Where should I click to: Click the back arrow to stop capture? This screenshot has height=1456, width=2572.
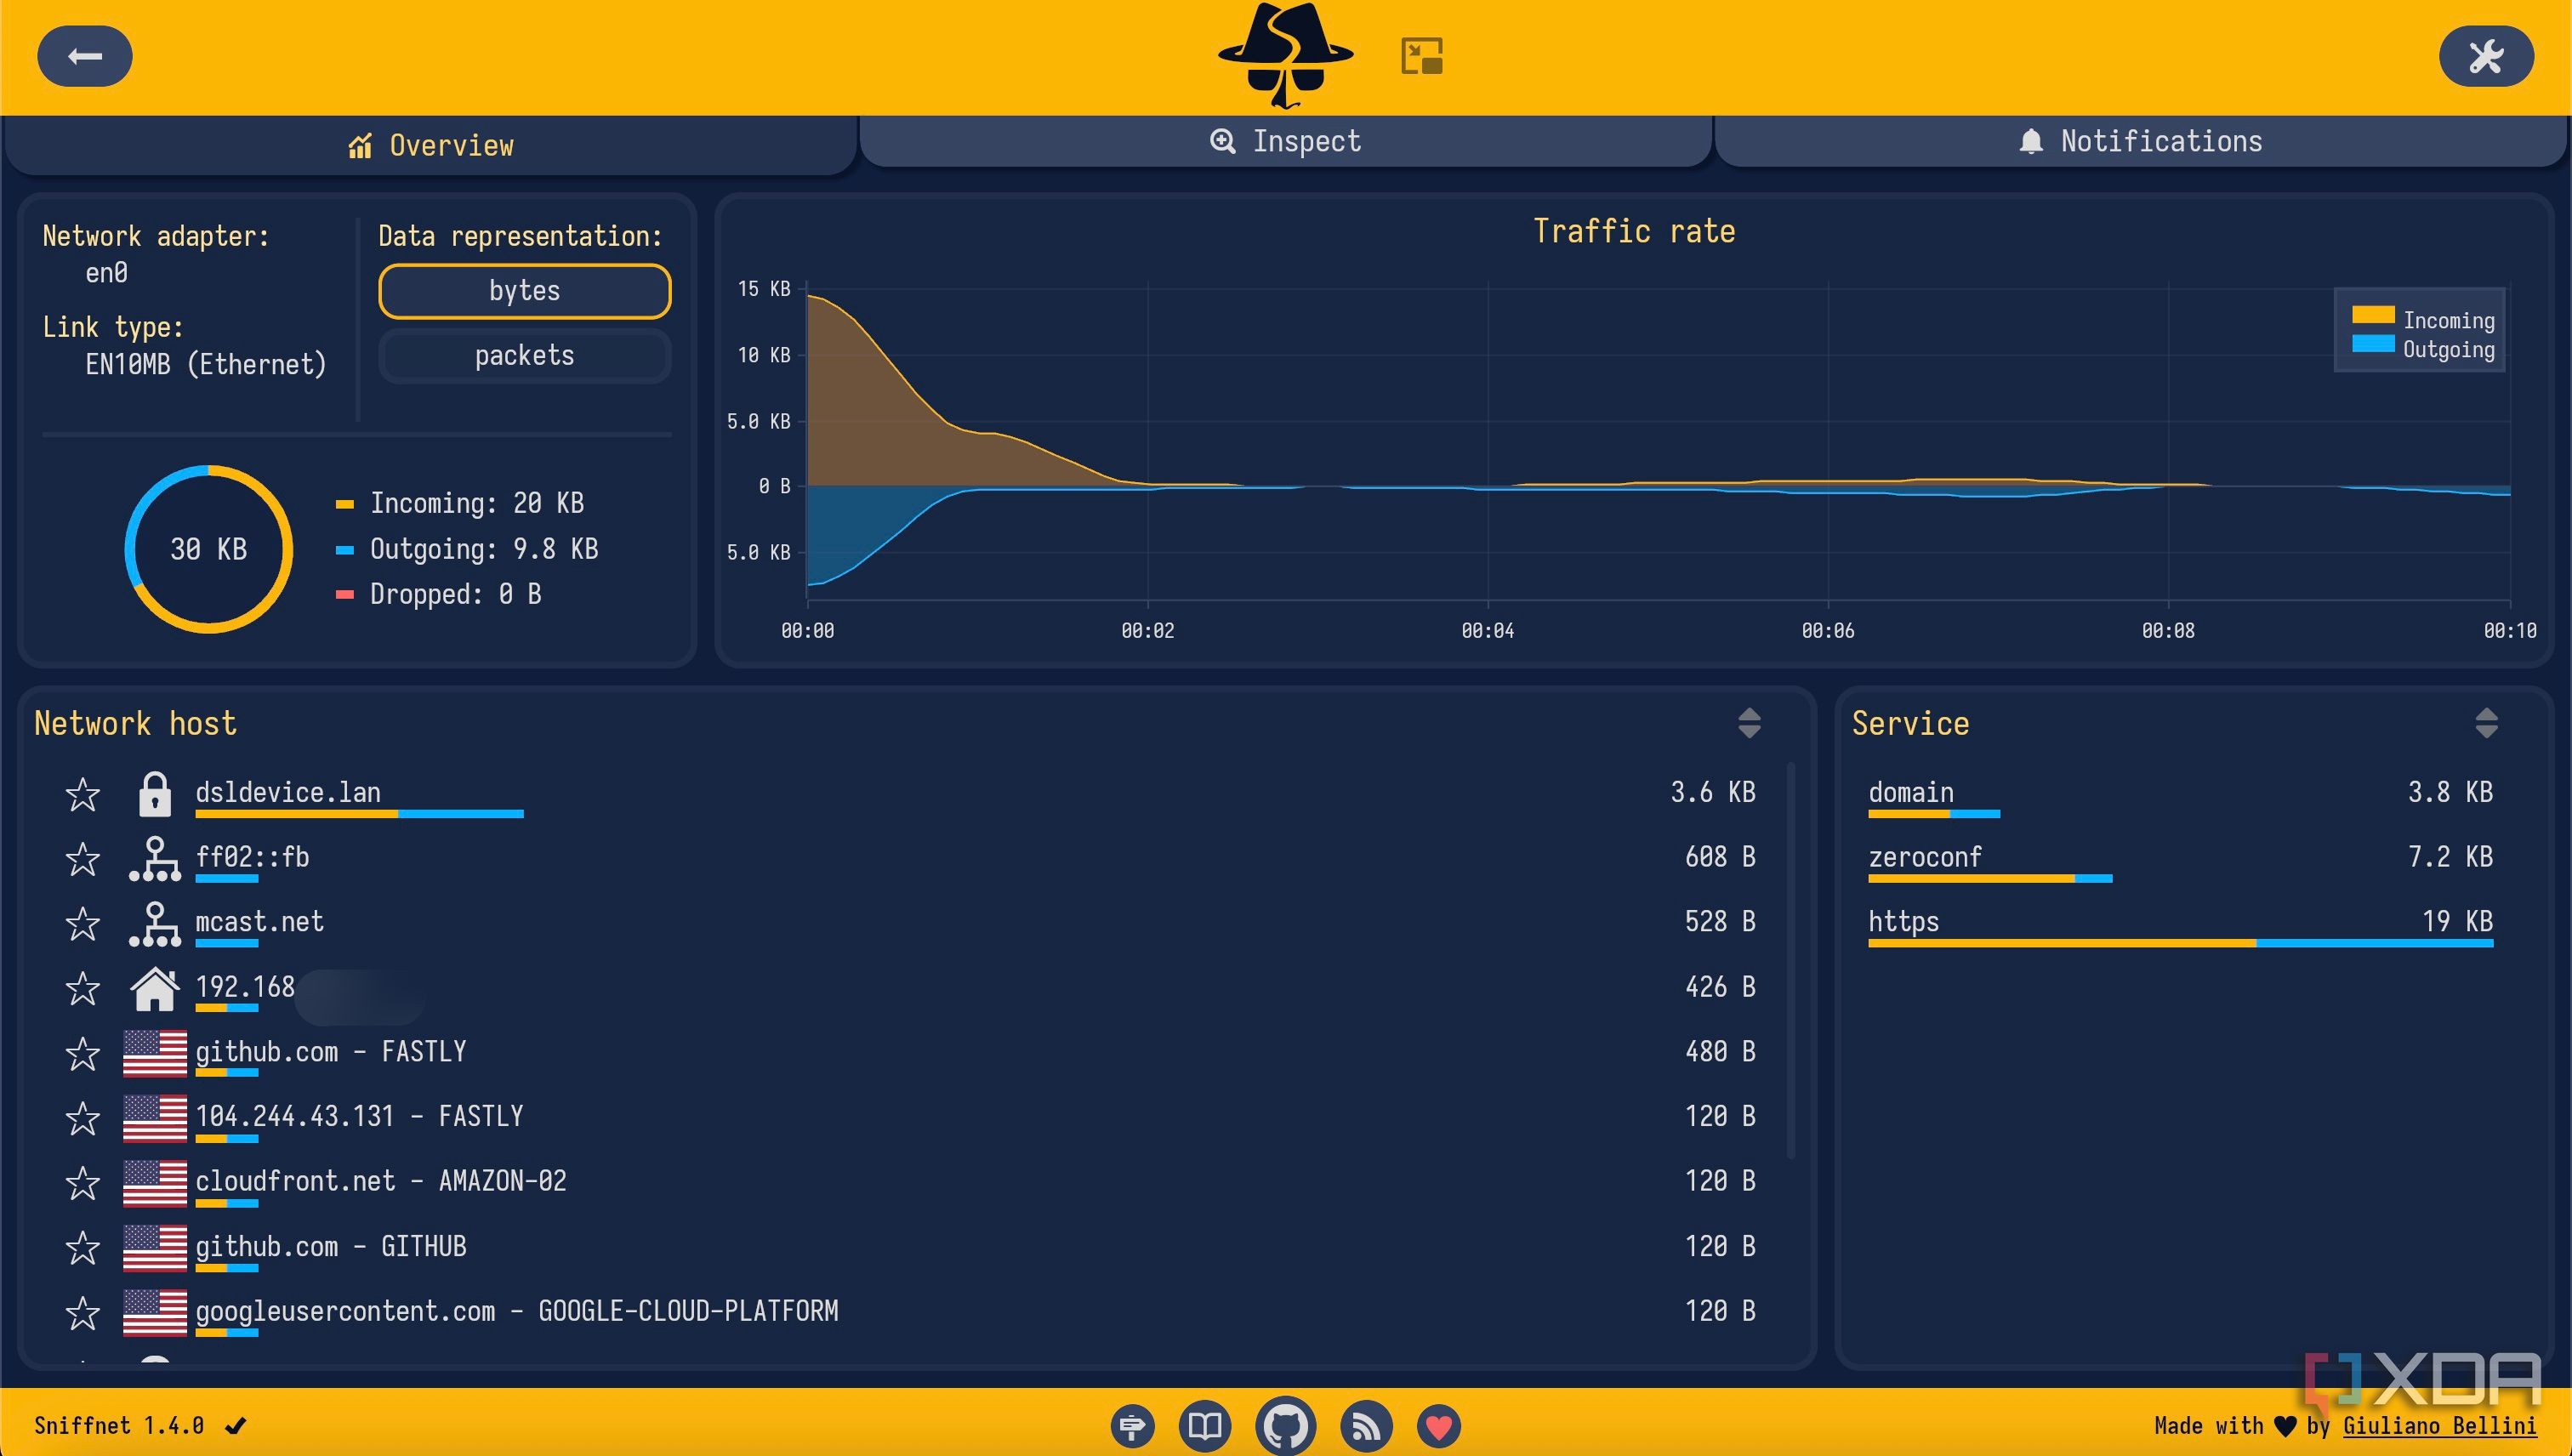coord(84,56)
